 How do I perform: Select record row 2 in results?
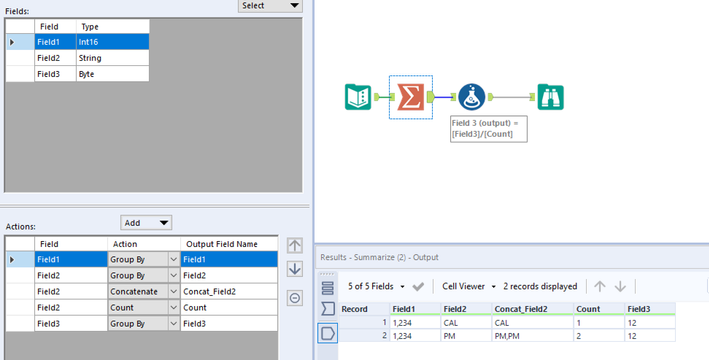click(x=364, y=336)
